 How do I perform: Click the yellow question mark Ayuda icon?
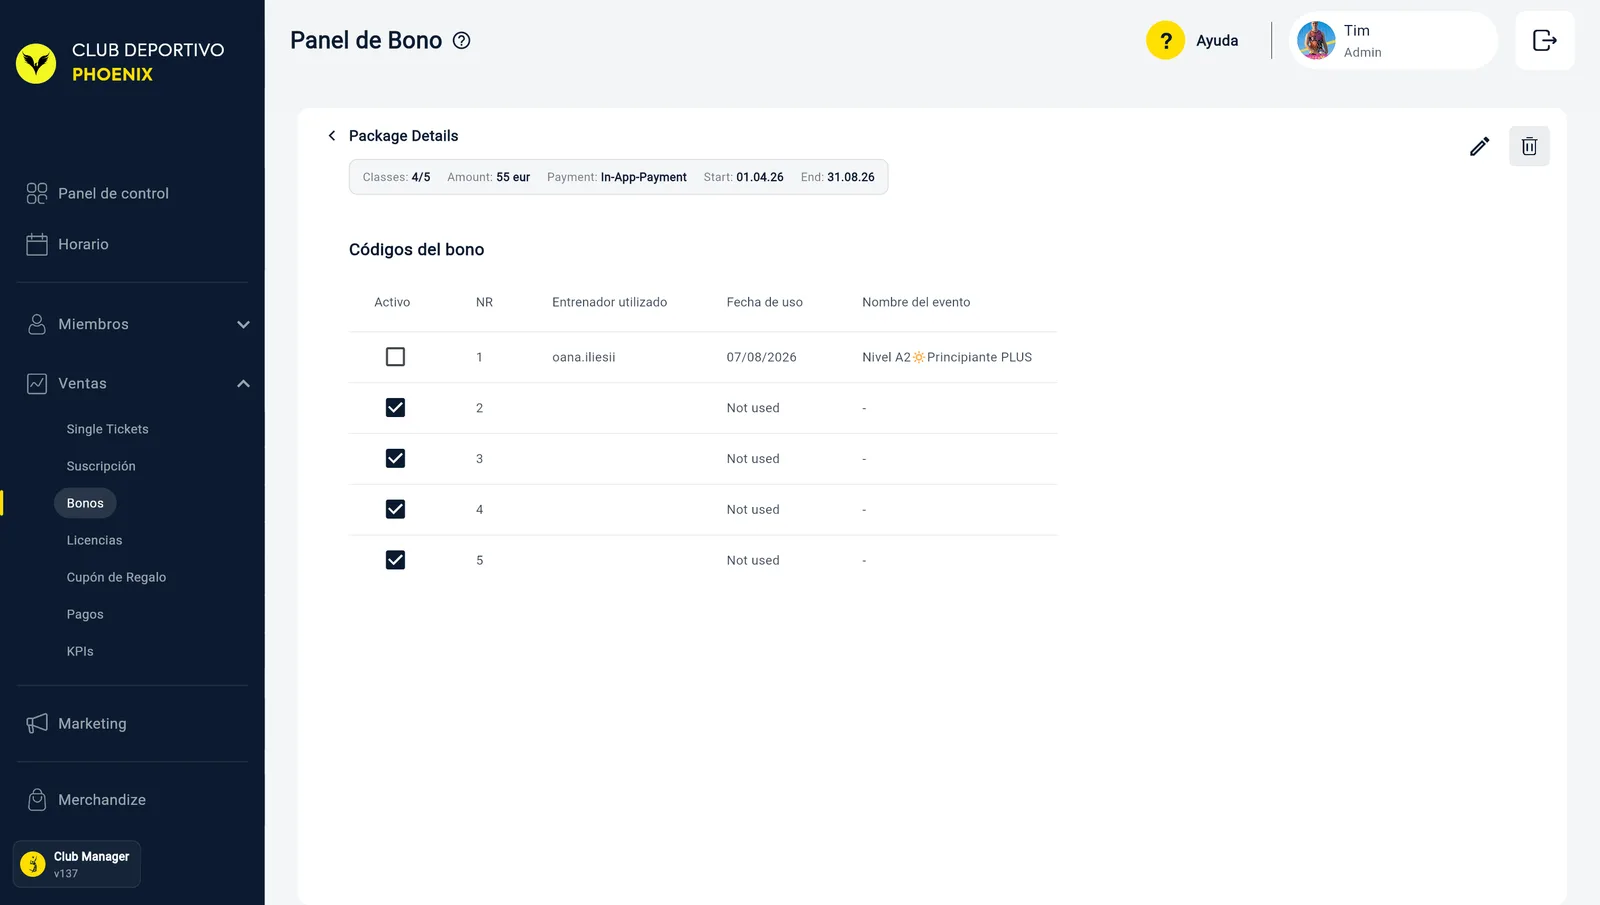(1165, 41)
